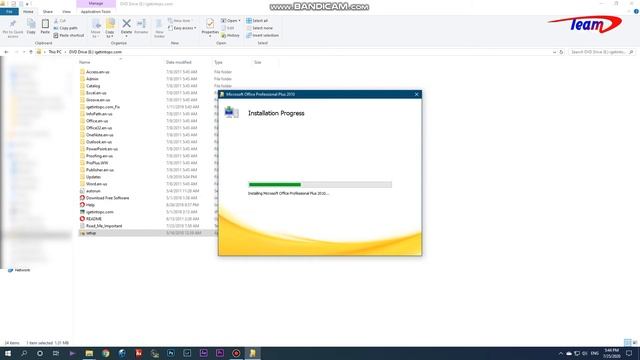Click the Refresh button by address bar

coord(561,52)
